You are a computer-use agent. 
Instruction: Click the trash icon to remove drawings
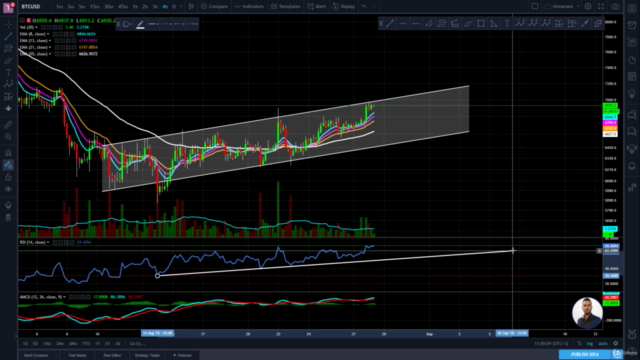[x=8, y=217]
